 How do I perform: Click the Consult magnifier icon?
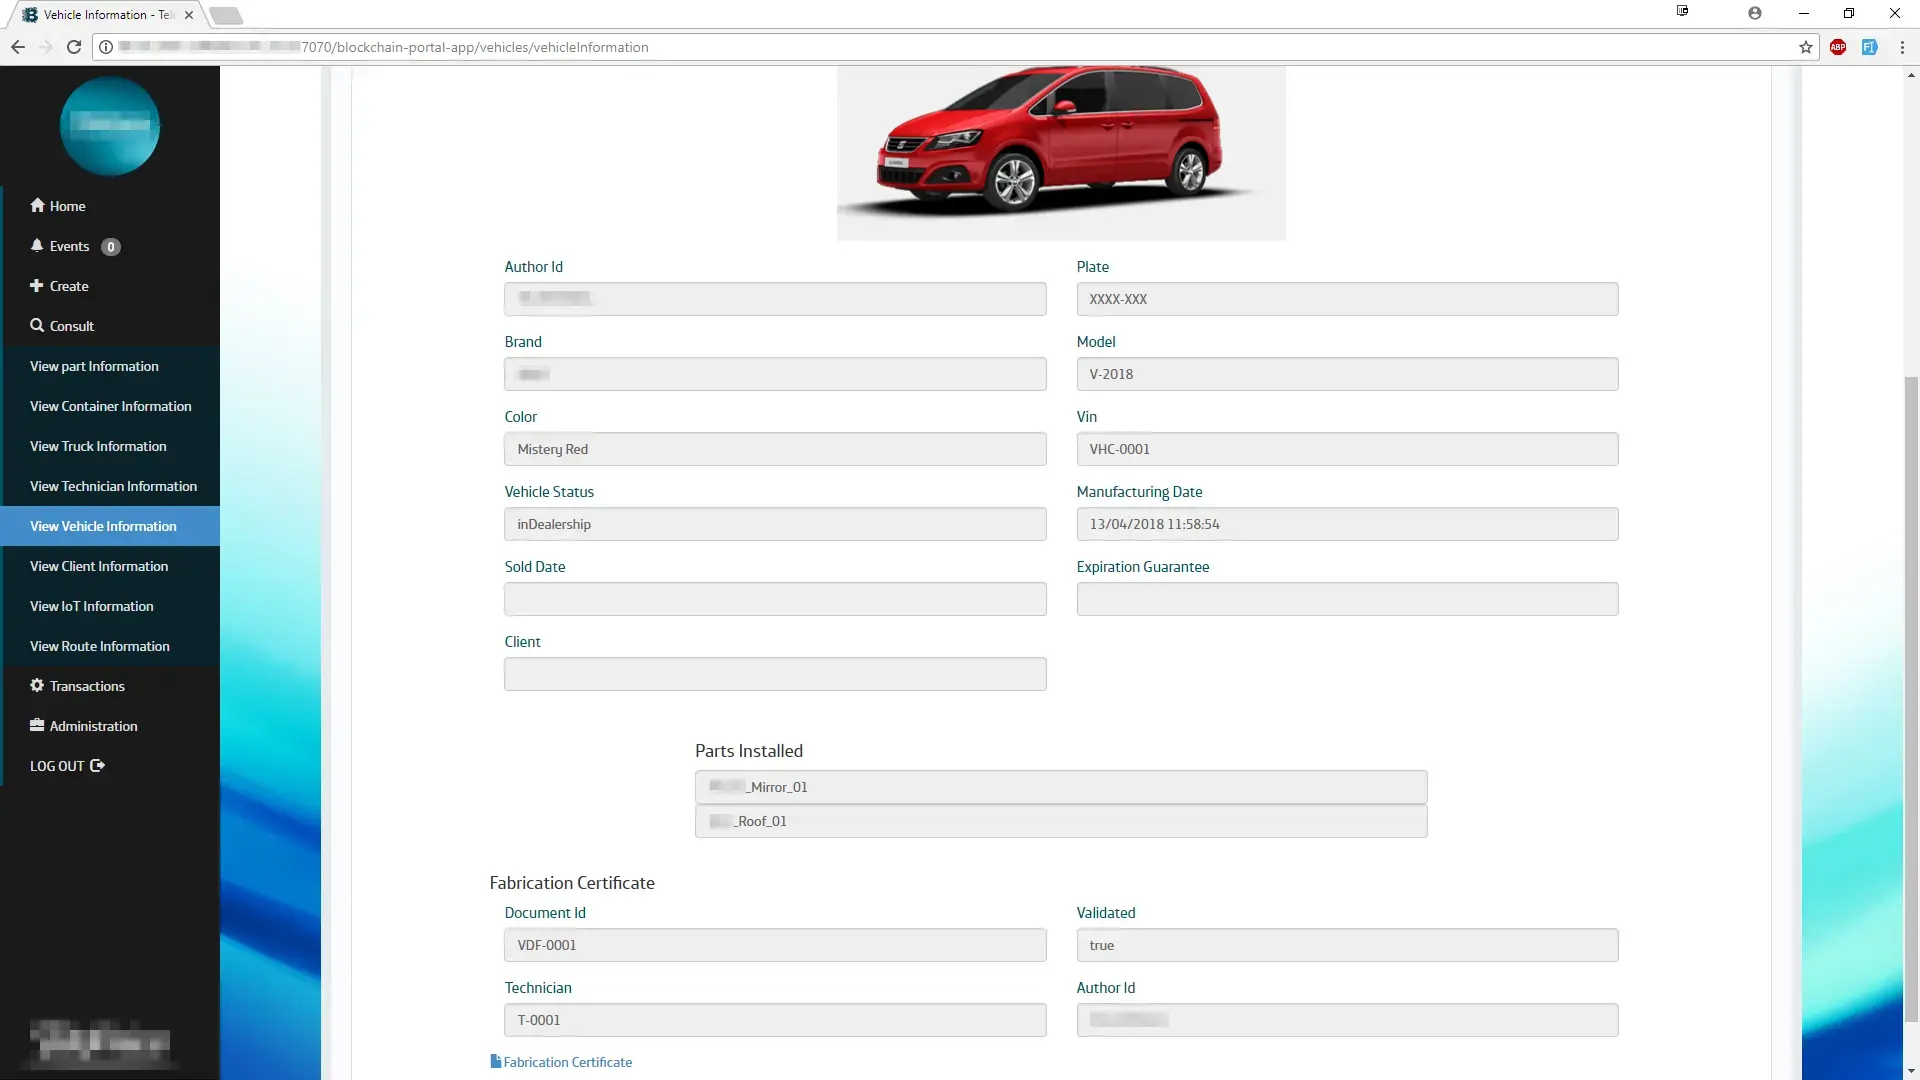tap(37, 325)
